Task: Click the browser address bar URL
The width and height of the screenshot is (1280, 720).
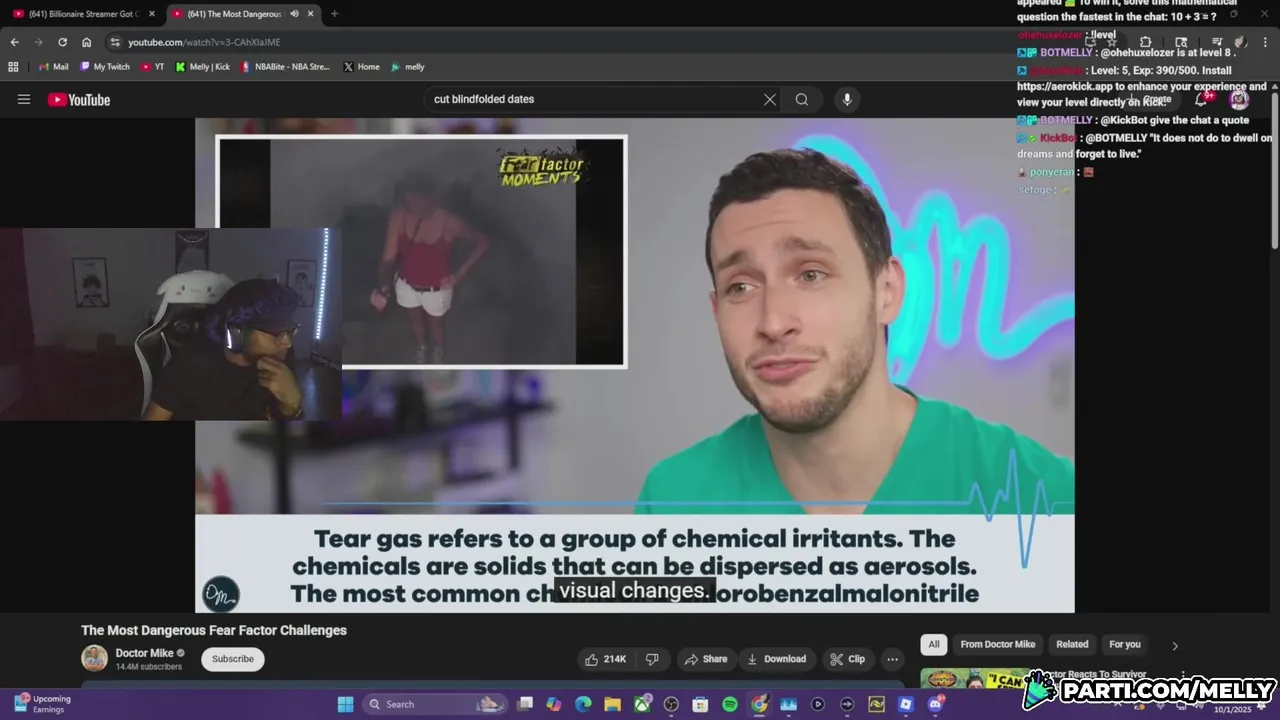Action: pos(204,42)
